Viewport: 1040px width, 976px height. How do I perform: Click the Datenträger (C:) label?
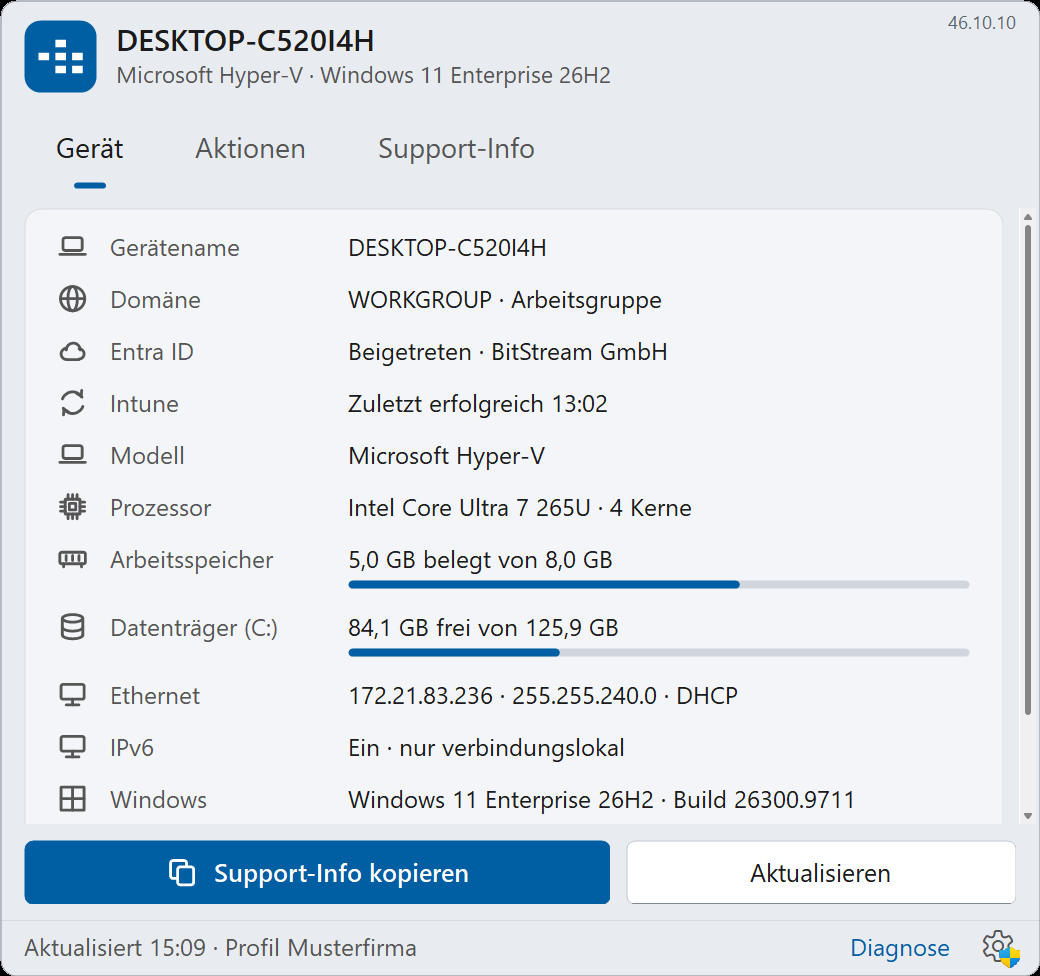(194, 628)
